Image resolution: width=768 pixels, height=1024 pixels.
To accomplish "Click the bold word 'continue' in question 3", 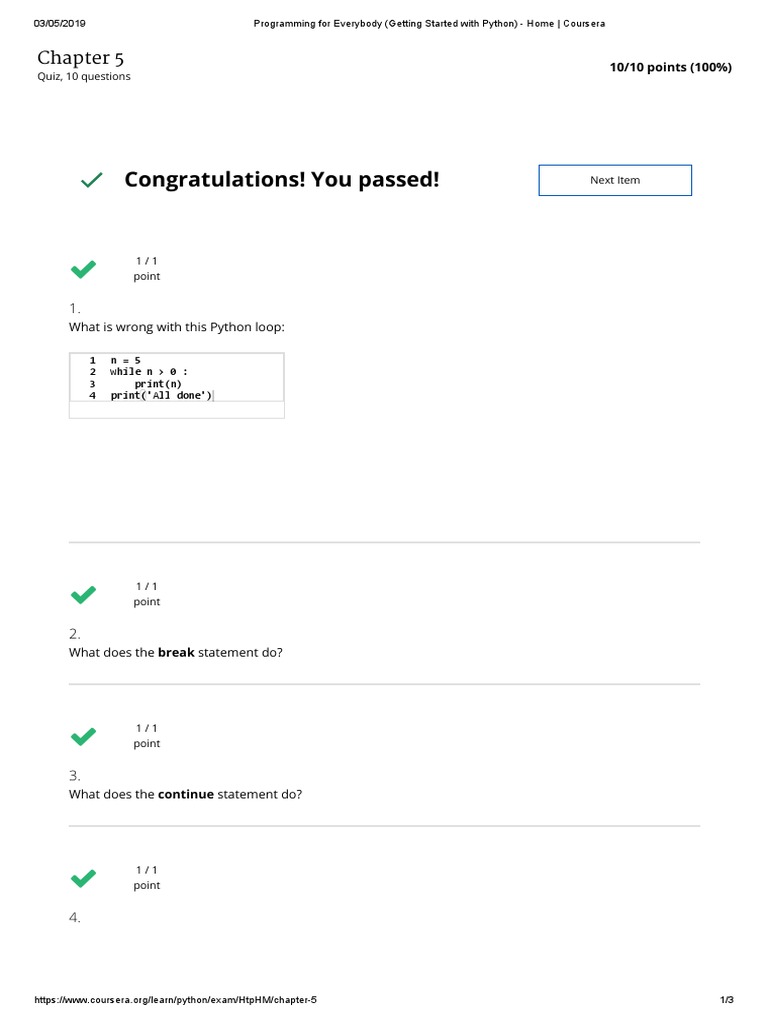I will [186, 794].
